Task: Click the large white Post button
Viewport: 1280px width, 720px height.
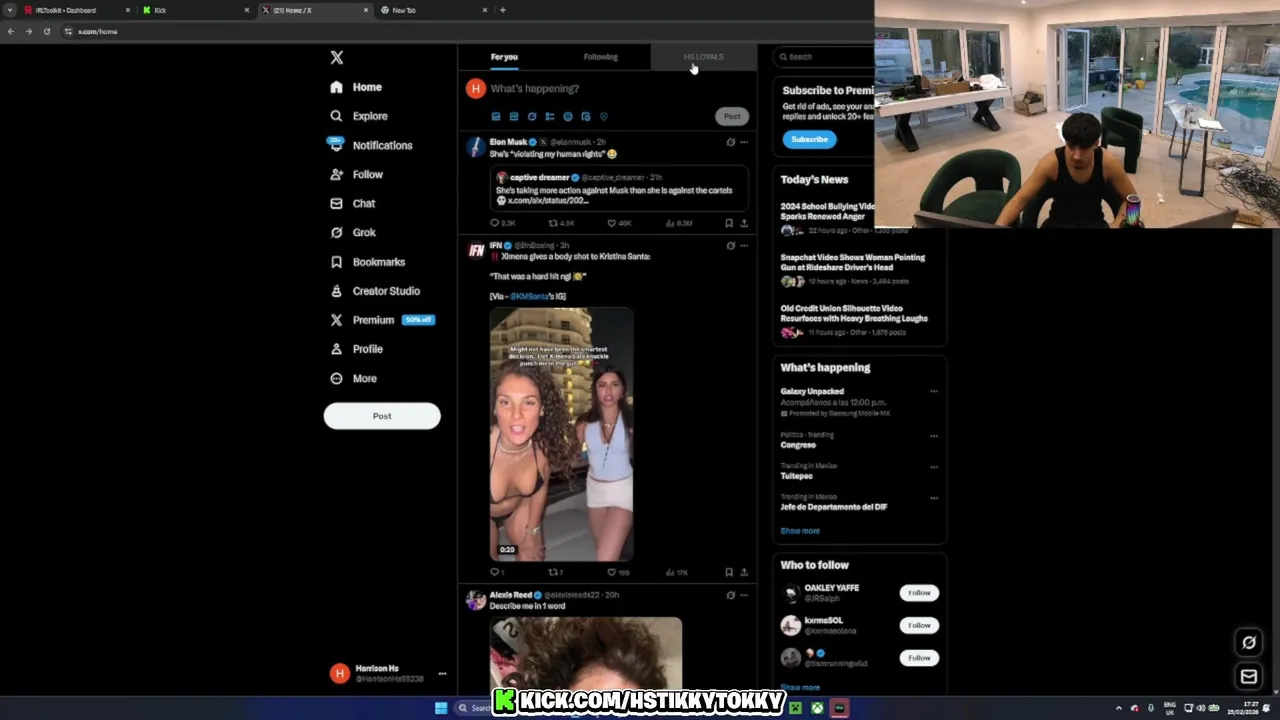Action: pyautogui.click(x=382, y=416)
